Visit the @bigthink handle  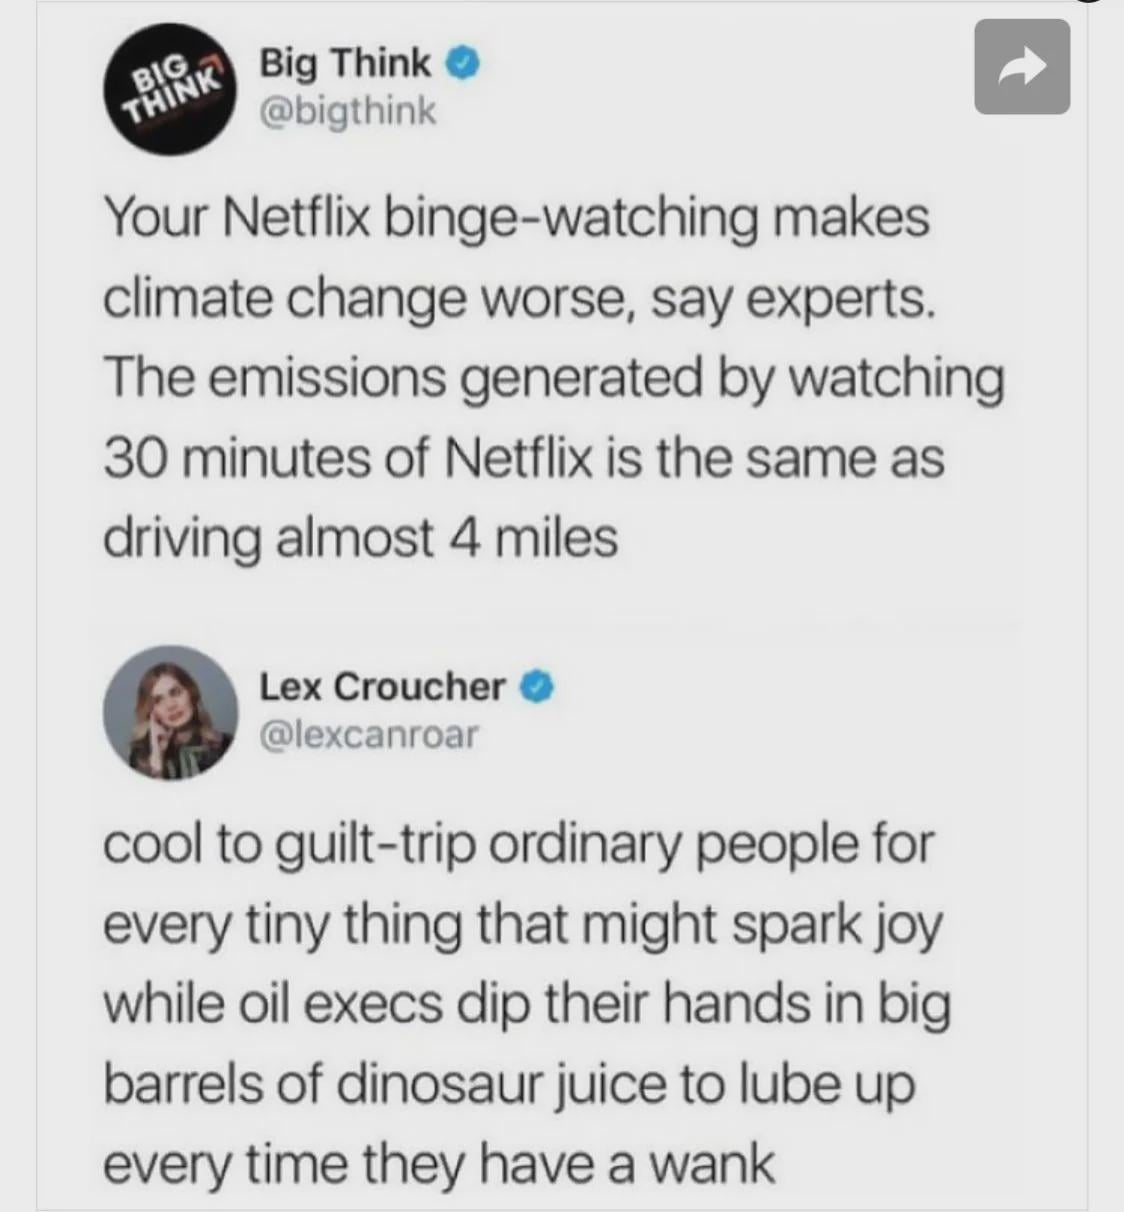point(347,111)
